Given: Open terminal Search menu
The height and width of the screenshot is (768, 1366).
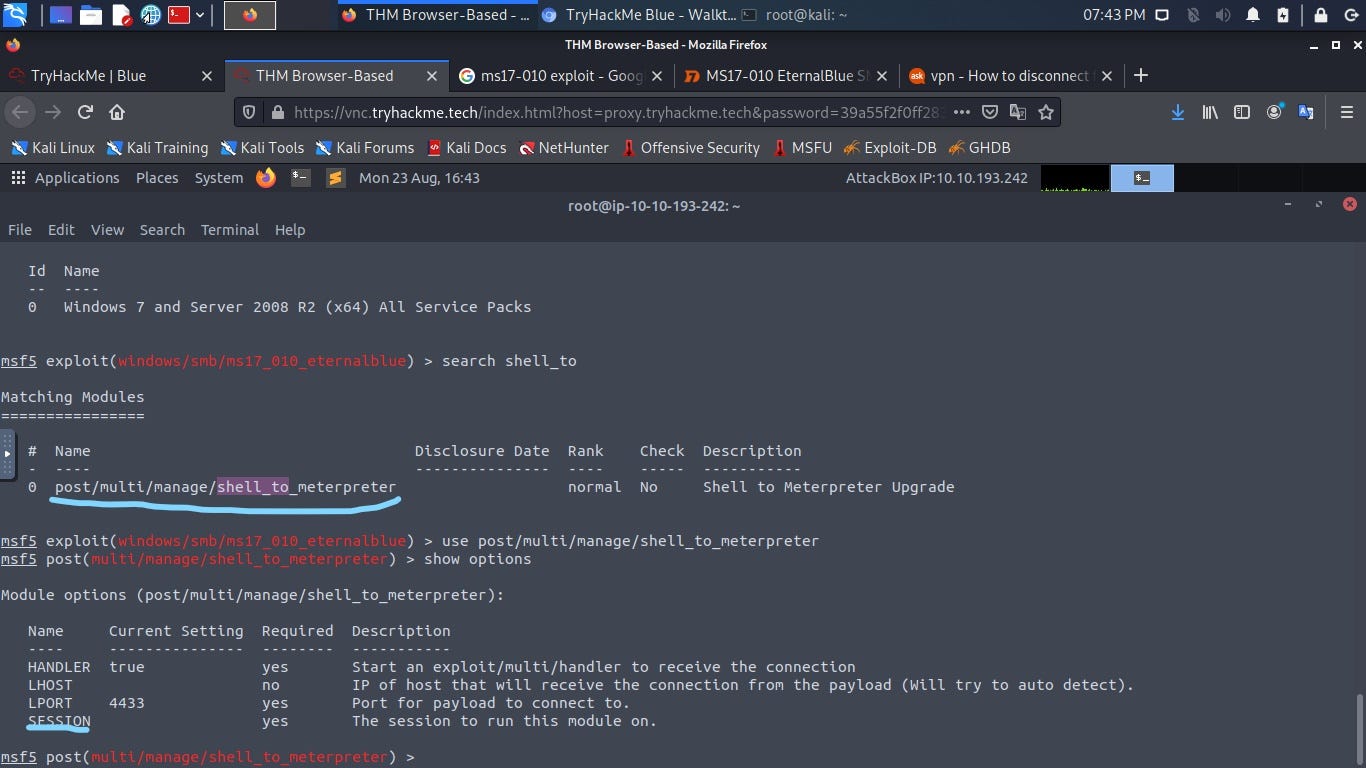Looking at the screenshot, I should (x=162, y=230).
